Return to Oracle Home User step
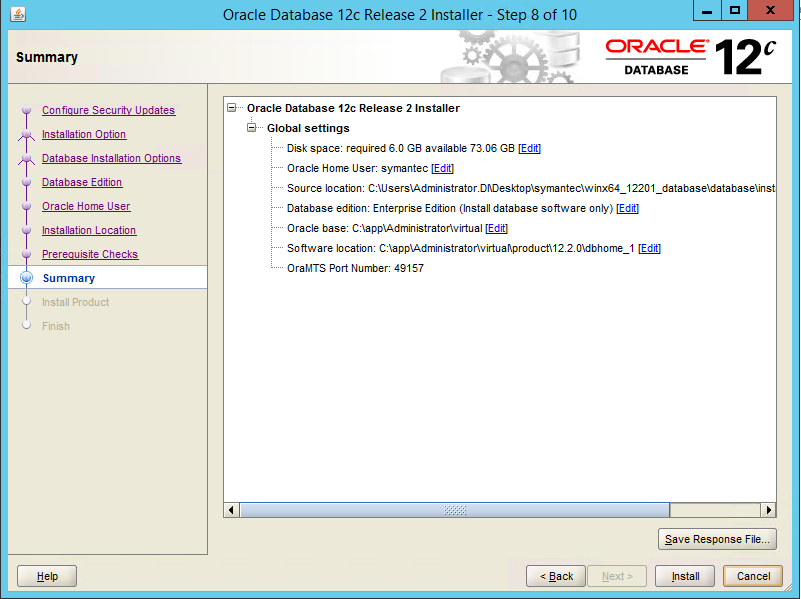This screenshot has height=599, width=801. 86,206
